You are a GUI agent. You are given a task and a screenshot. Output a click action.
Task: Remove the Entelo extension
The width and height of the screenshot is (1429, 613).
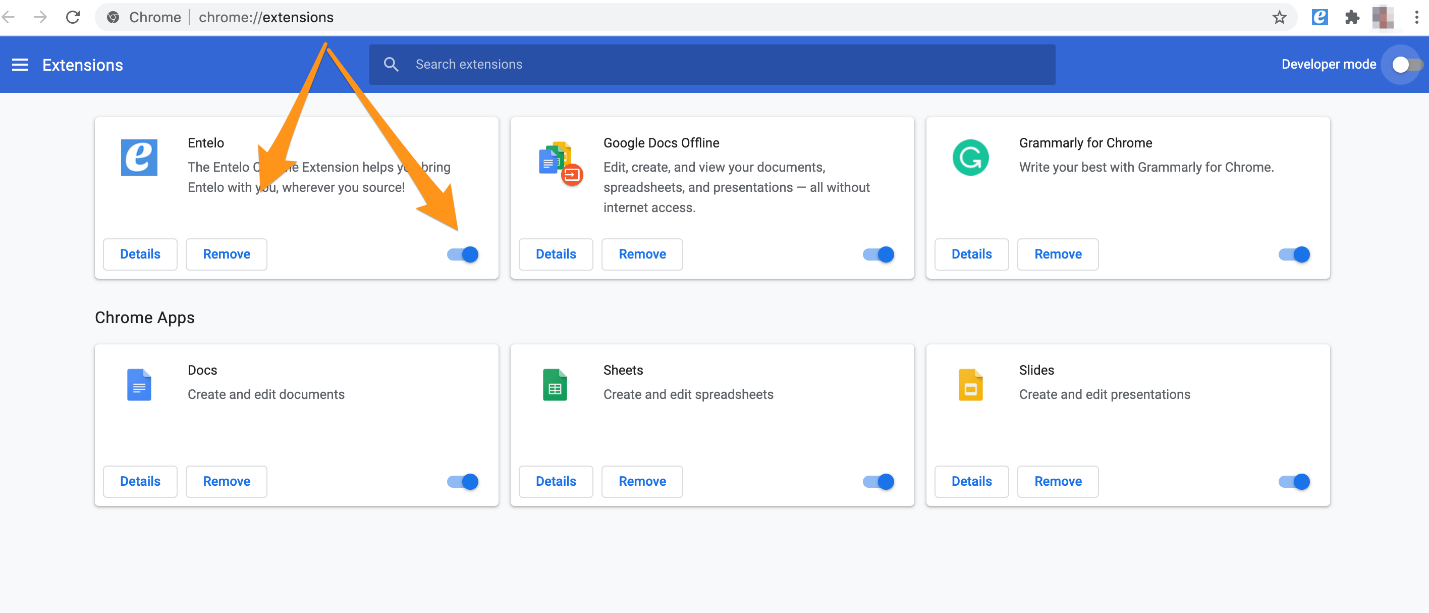click(x=227, y=254)
